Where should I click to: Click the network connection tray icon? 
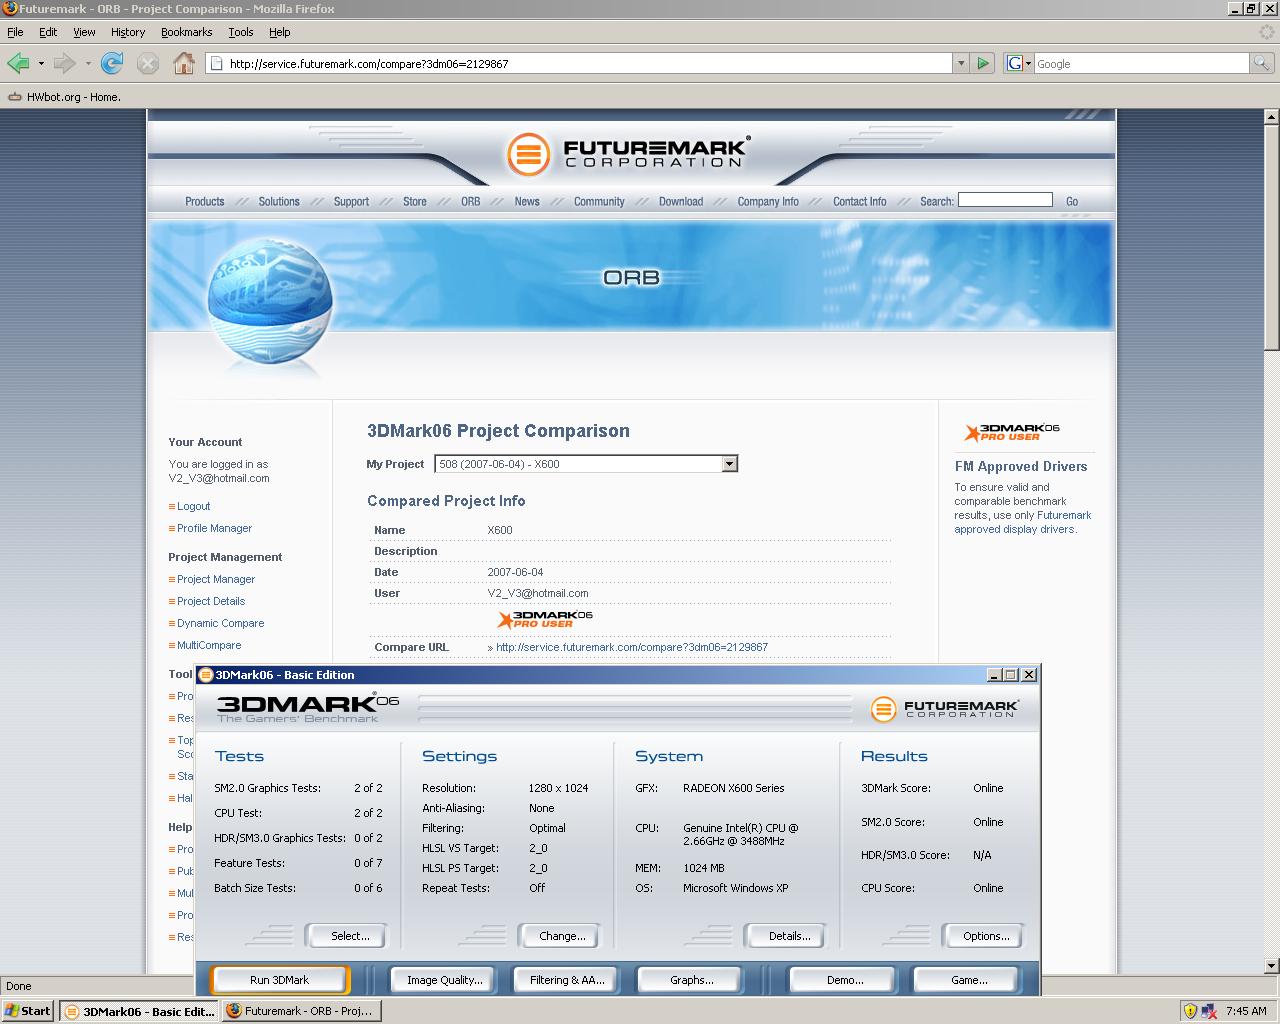coord(1209,1011)
